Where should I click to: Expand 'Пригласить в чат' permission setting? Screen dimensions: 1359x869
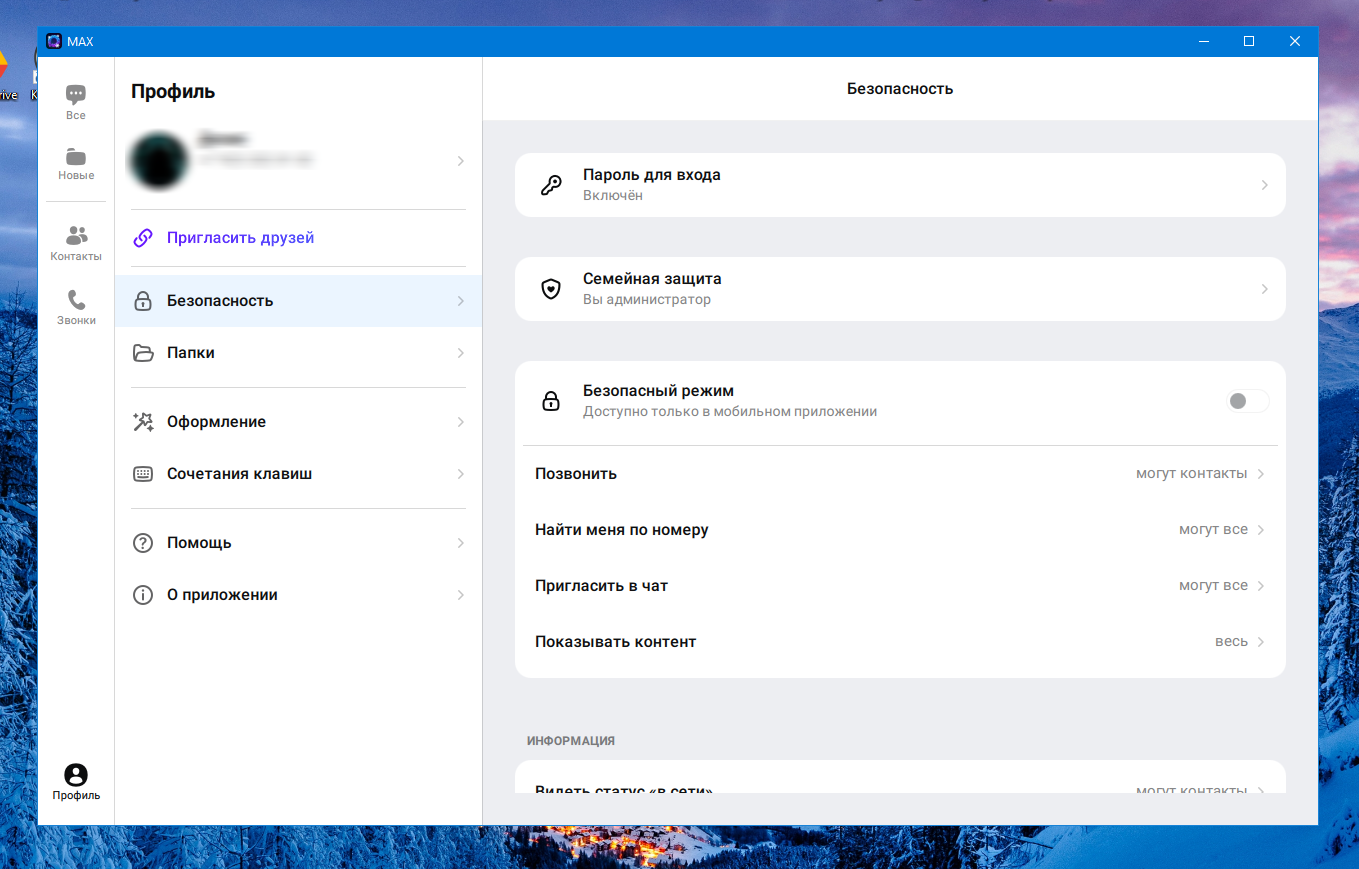click(900, 586)
